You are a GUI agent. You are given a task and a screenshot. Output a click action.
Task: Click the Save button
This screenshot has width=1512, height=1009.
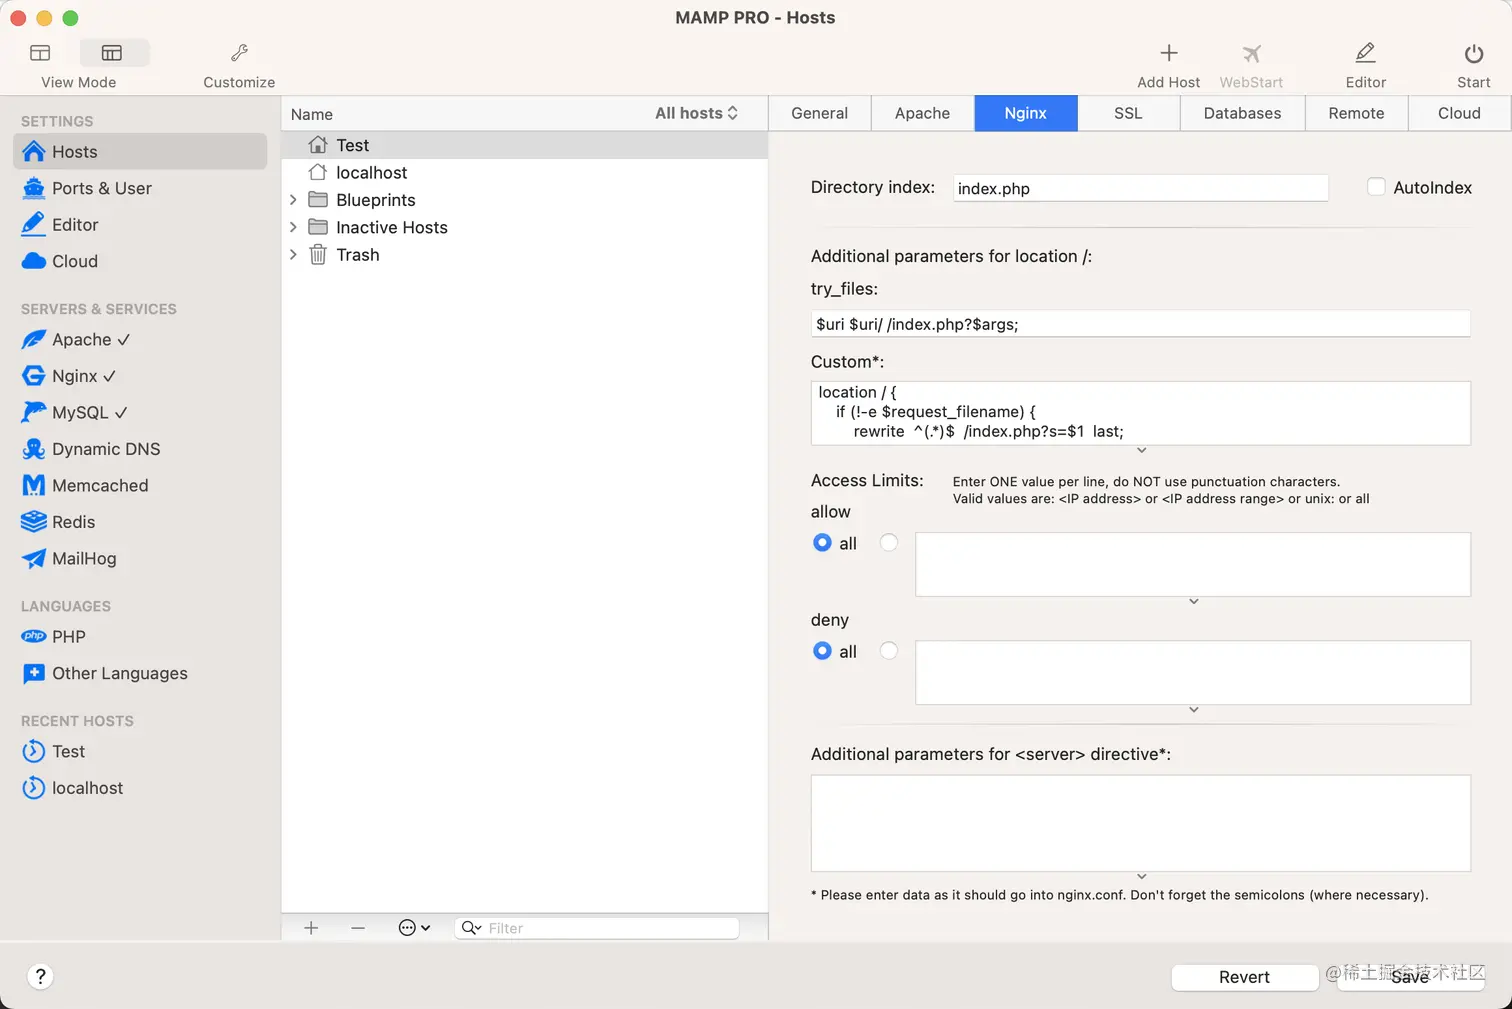click(1410, 977)
